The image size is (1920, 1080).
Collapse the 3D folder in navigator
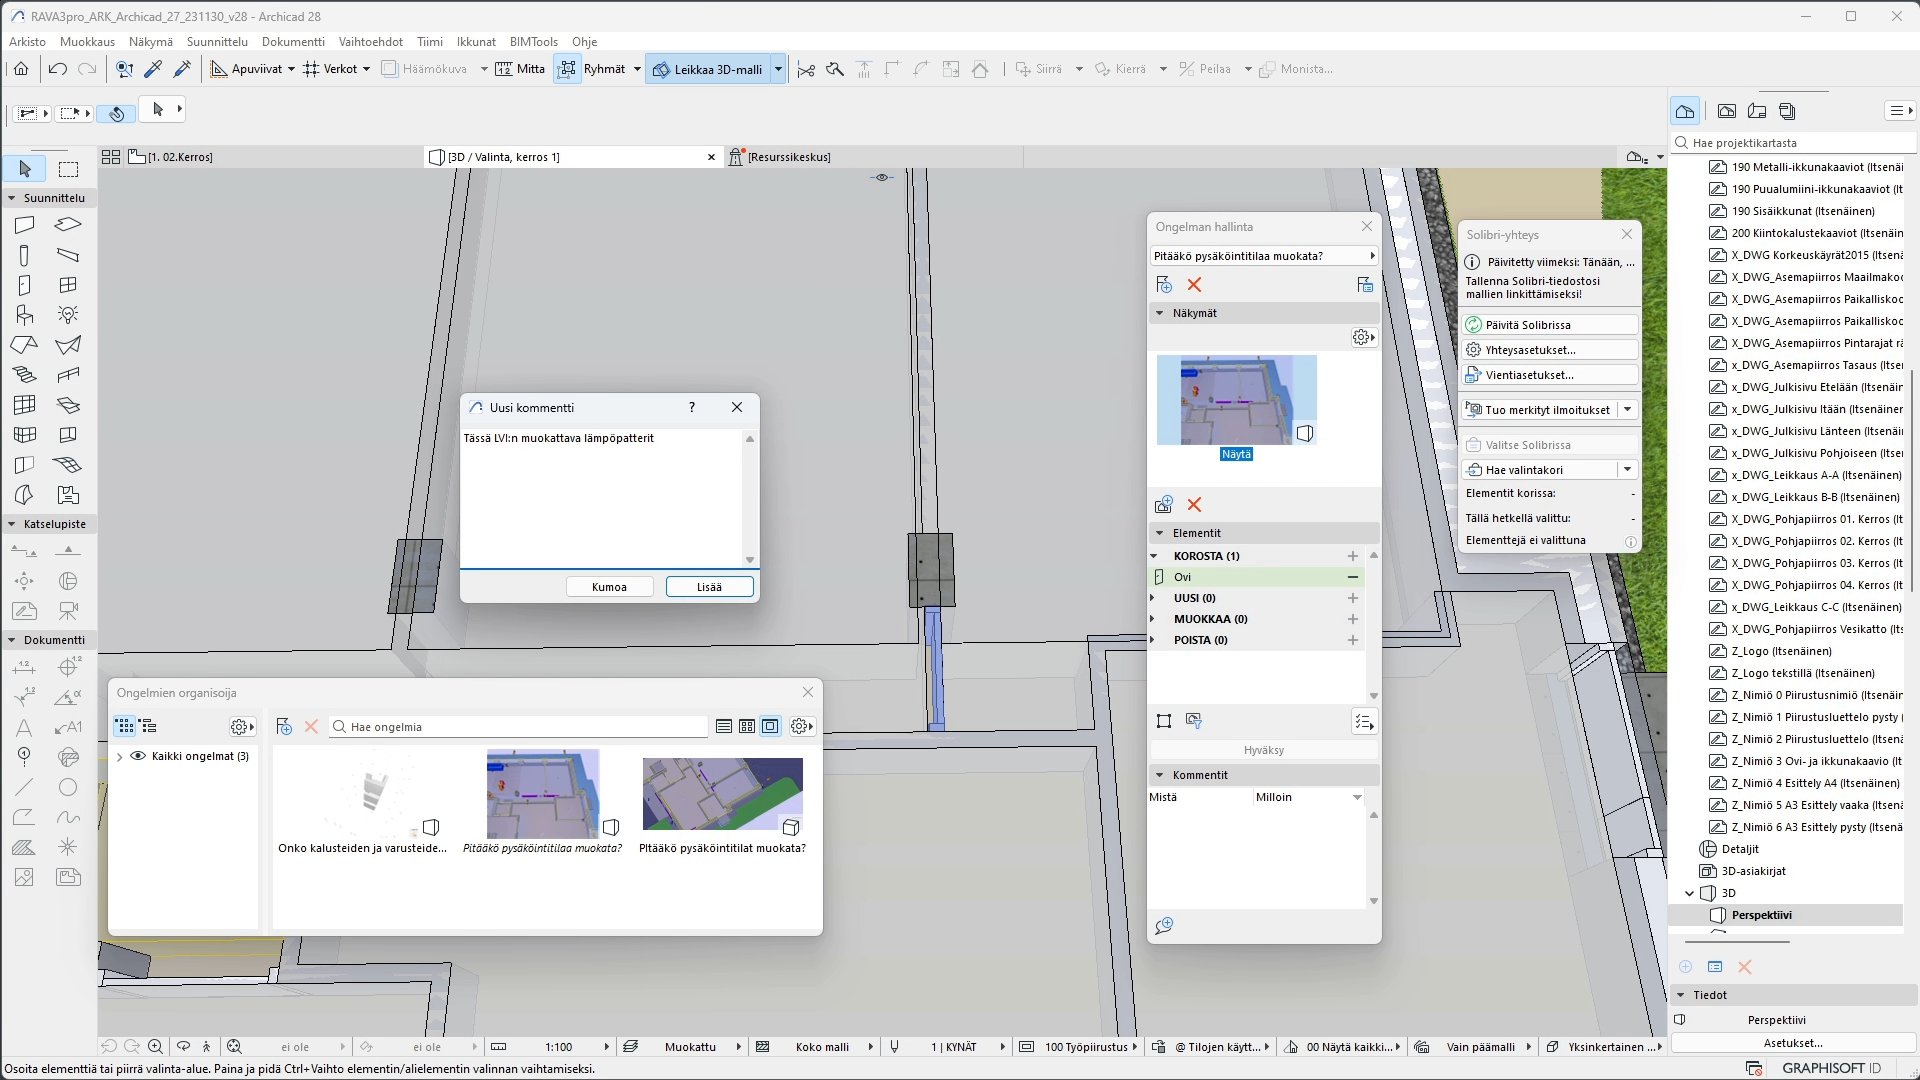(1690, 893)
